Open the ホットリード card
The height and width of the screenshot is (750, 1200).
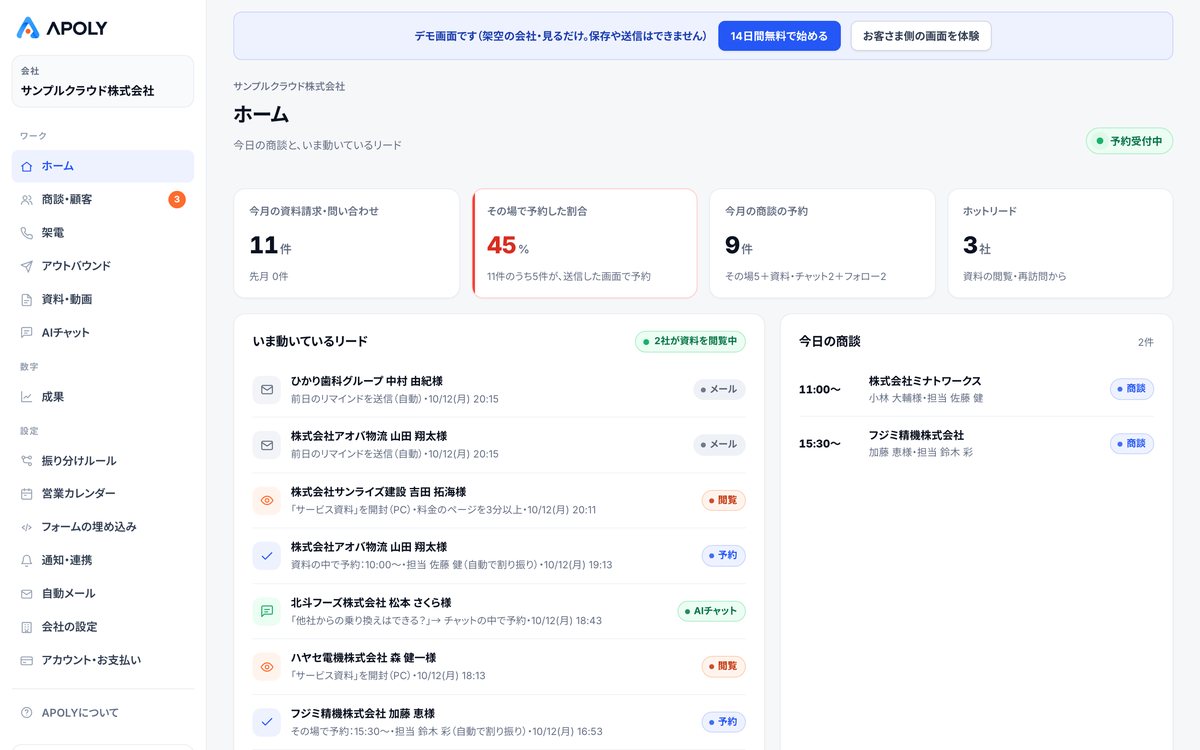[1060, 243]
